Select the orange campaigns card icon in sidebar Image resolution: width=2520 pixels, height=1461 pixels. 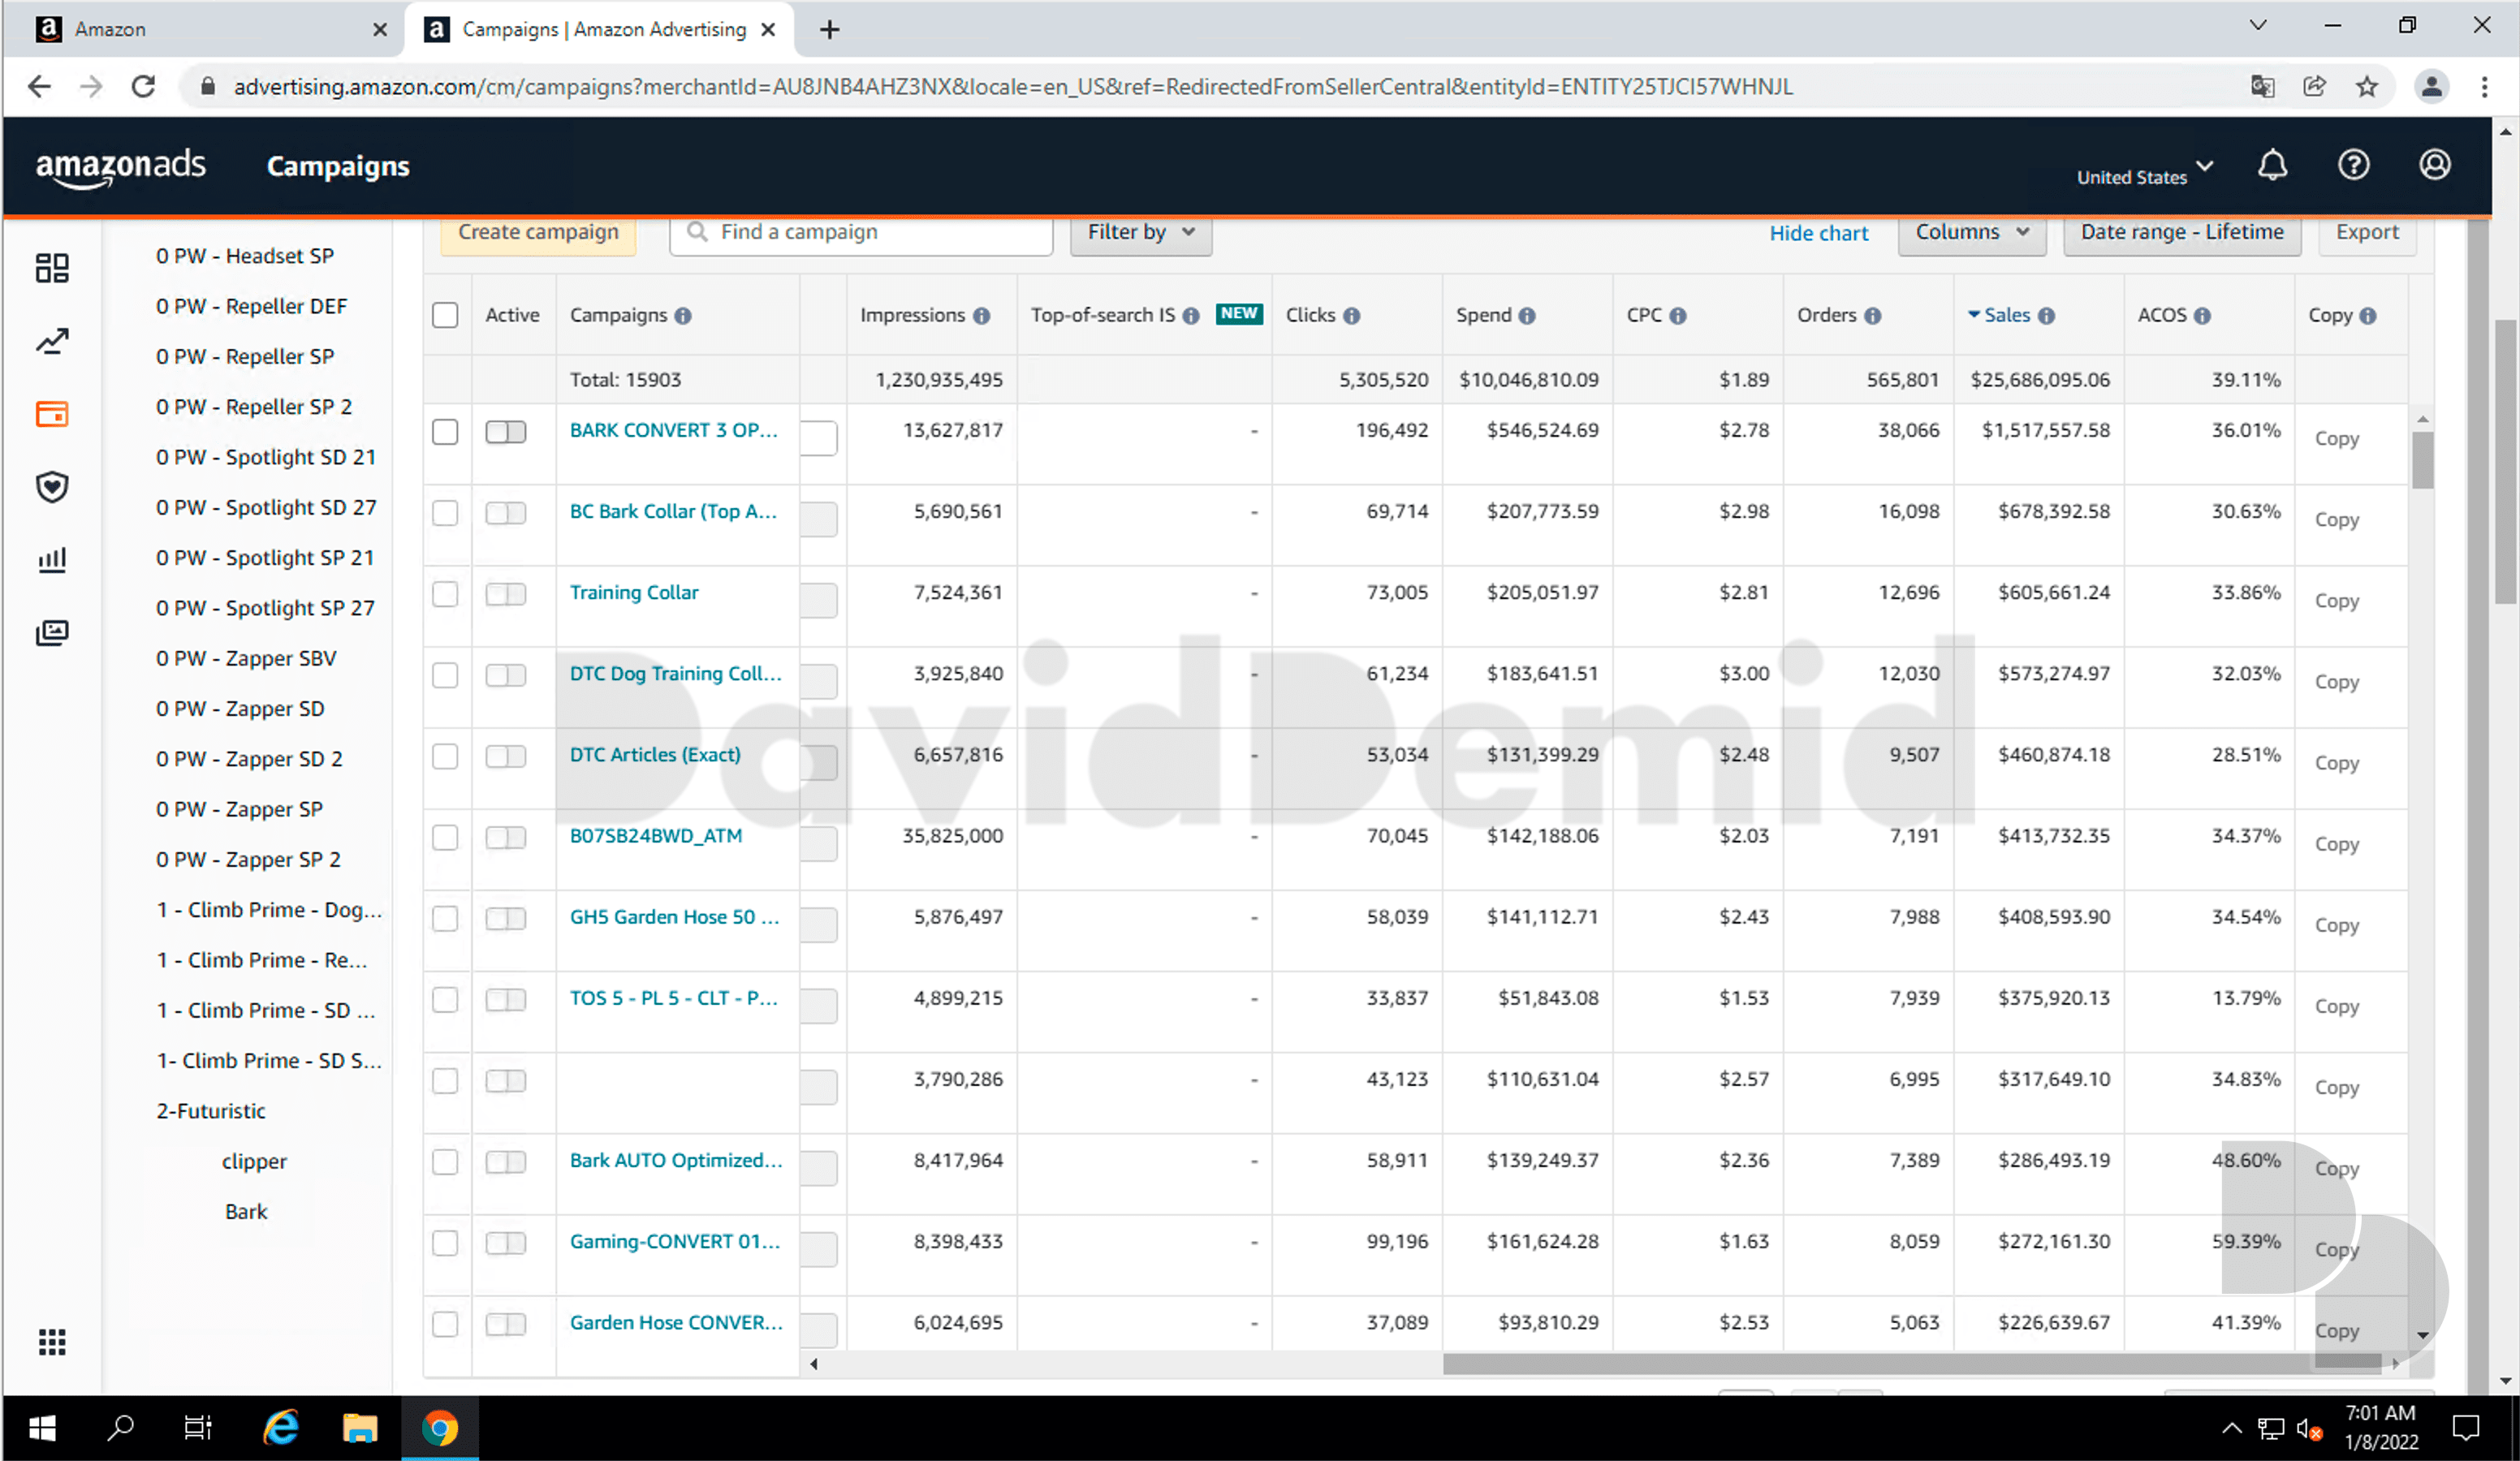point(52,414)
